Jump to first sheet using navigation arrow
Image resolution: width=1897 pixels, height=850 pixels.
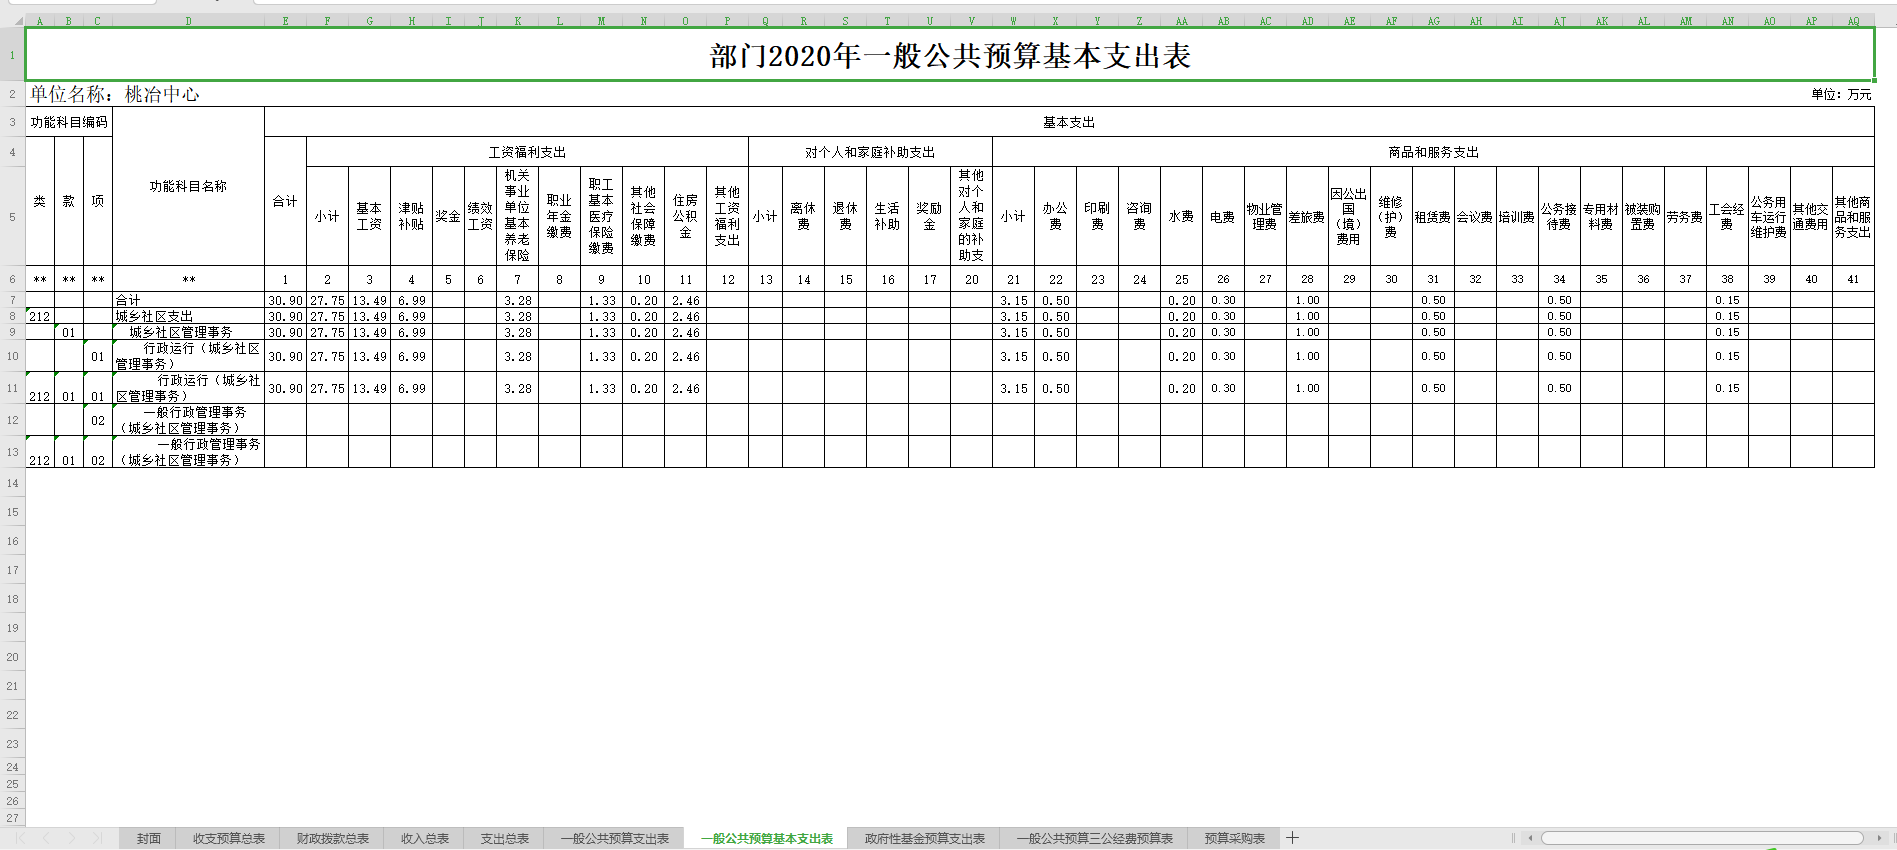19,838
